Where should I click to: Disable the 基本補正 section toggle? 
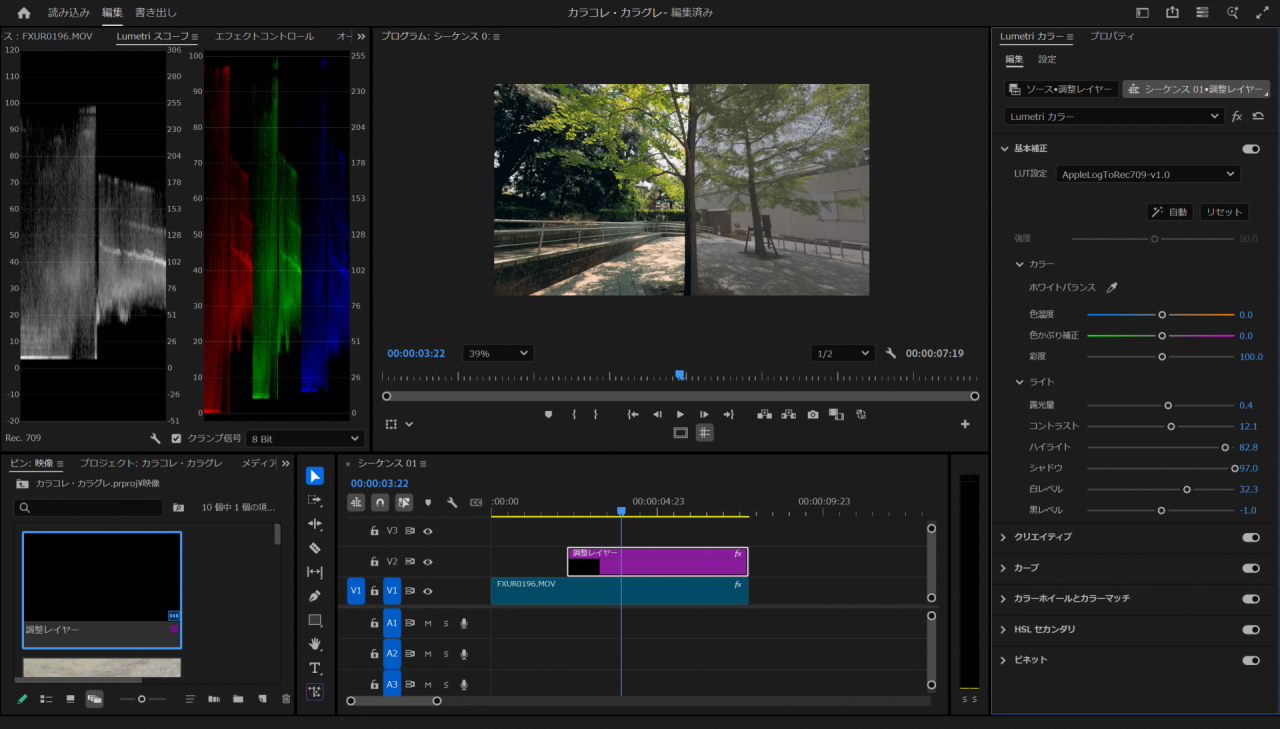click(1250, 149)
